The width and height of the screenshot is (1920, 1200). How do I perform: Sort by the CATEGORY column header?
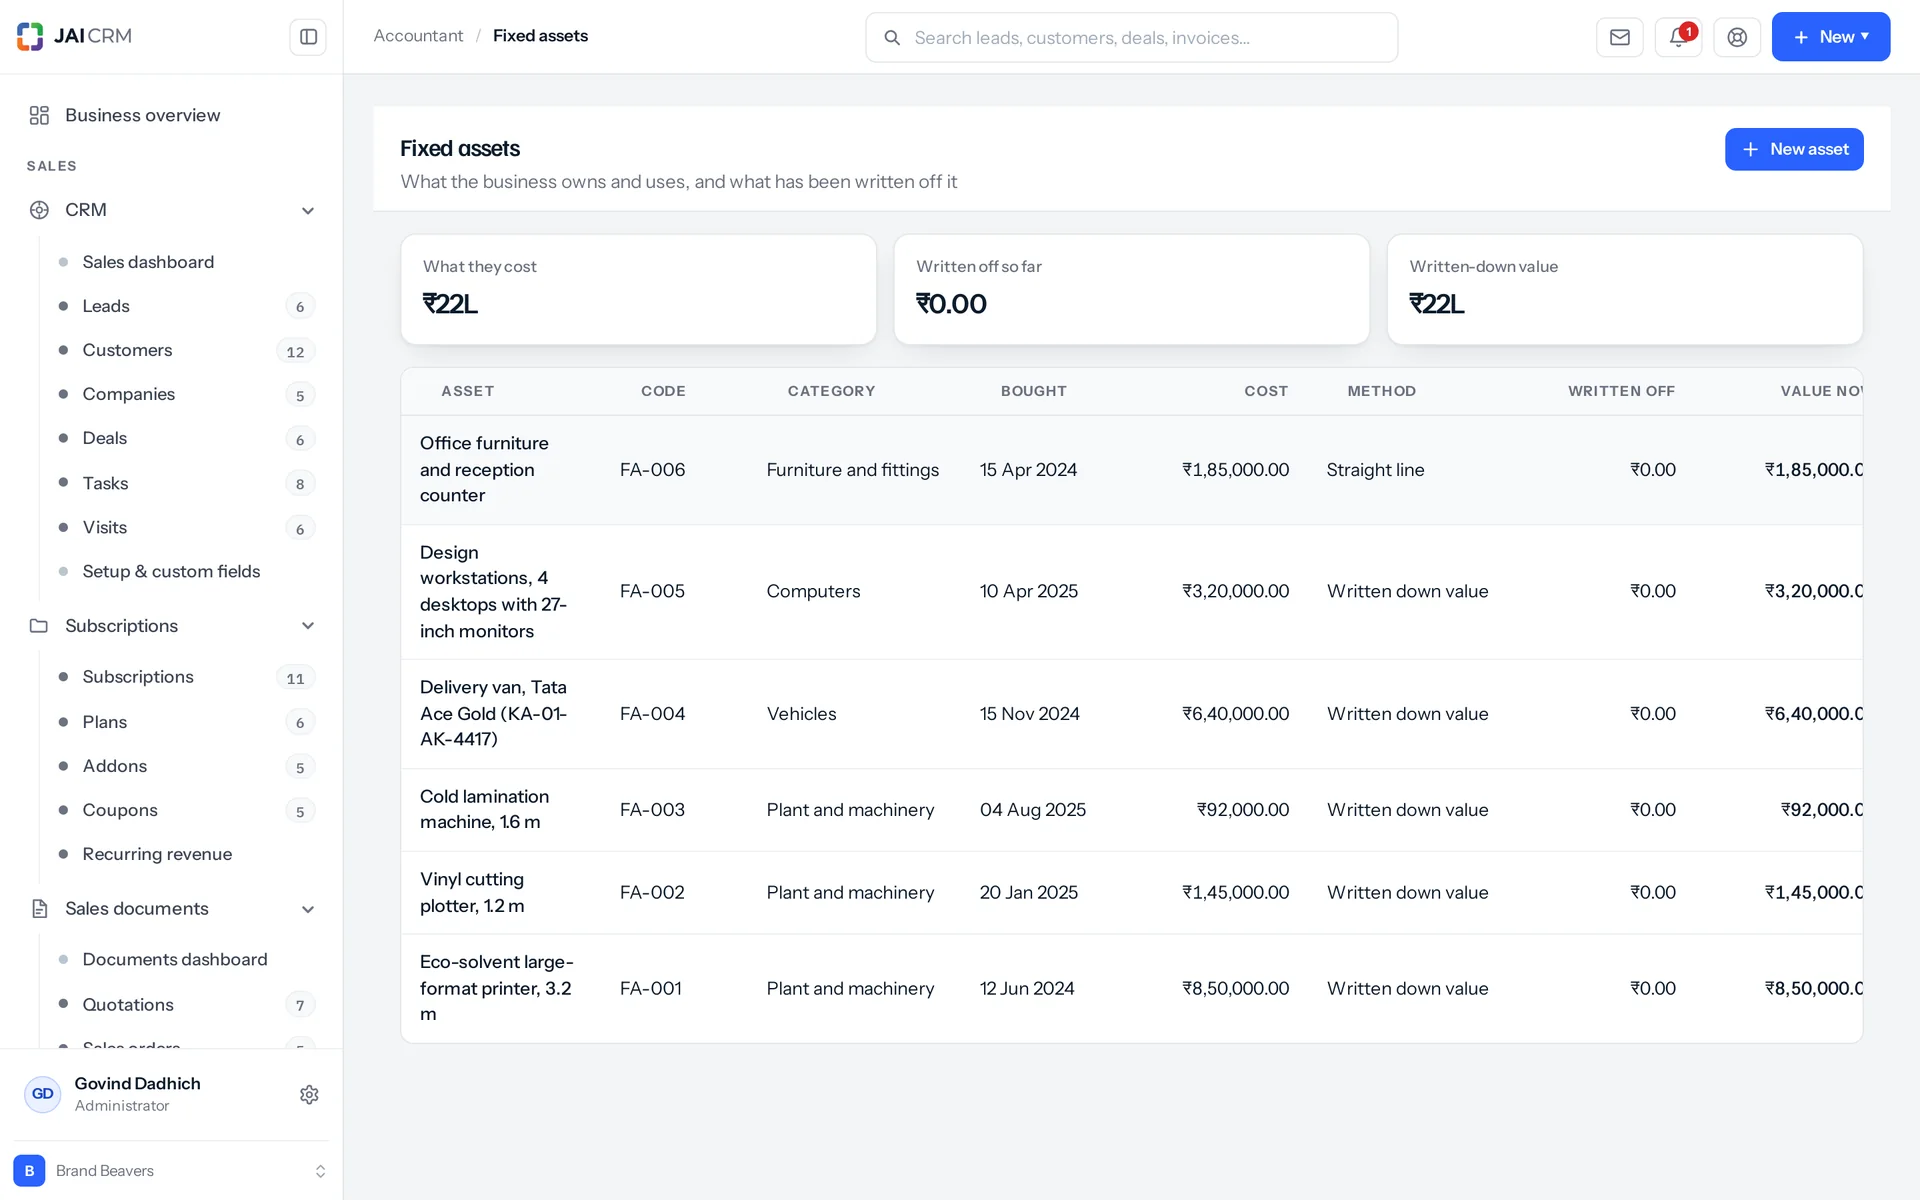coord(831,391)
